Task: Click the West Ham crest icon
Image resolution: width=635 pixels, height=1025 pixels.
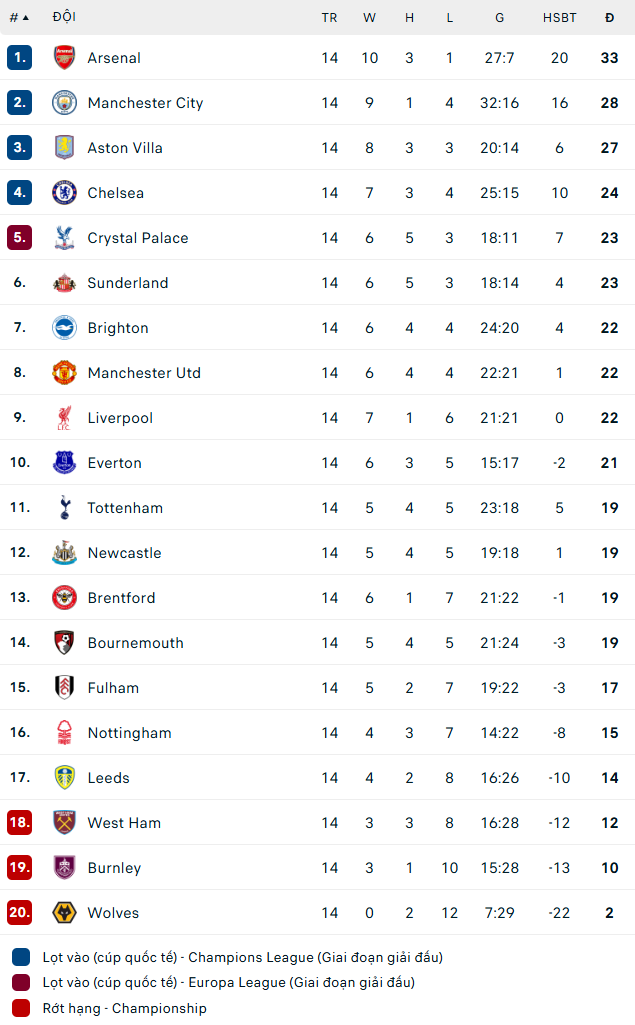Action: [64, 823]
